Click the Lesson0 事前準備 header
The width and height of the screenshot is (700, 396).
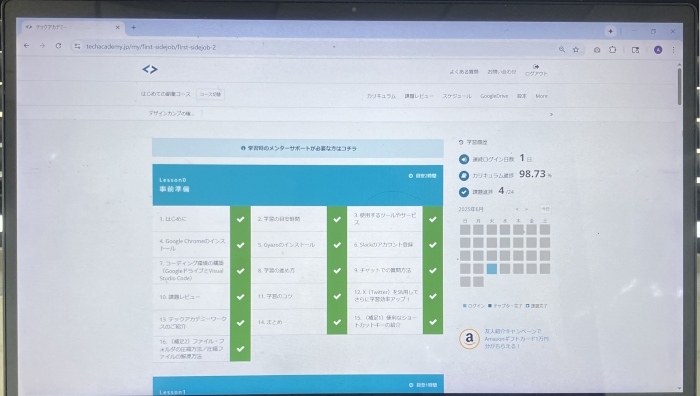tap(298, 185)
